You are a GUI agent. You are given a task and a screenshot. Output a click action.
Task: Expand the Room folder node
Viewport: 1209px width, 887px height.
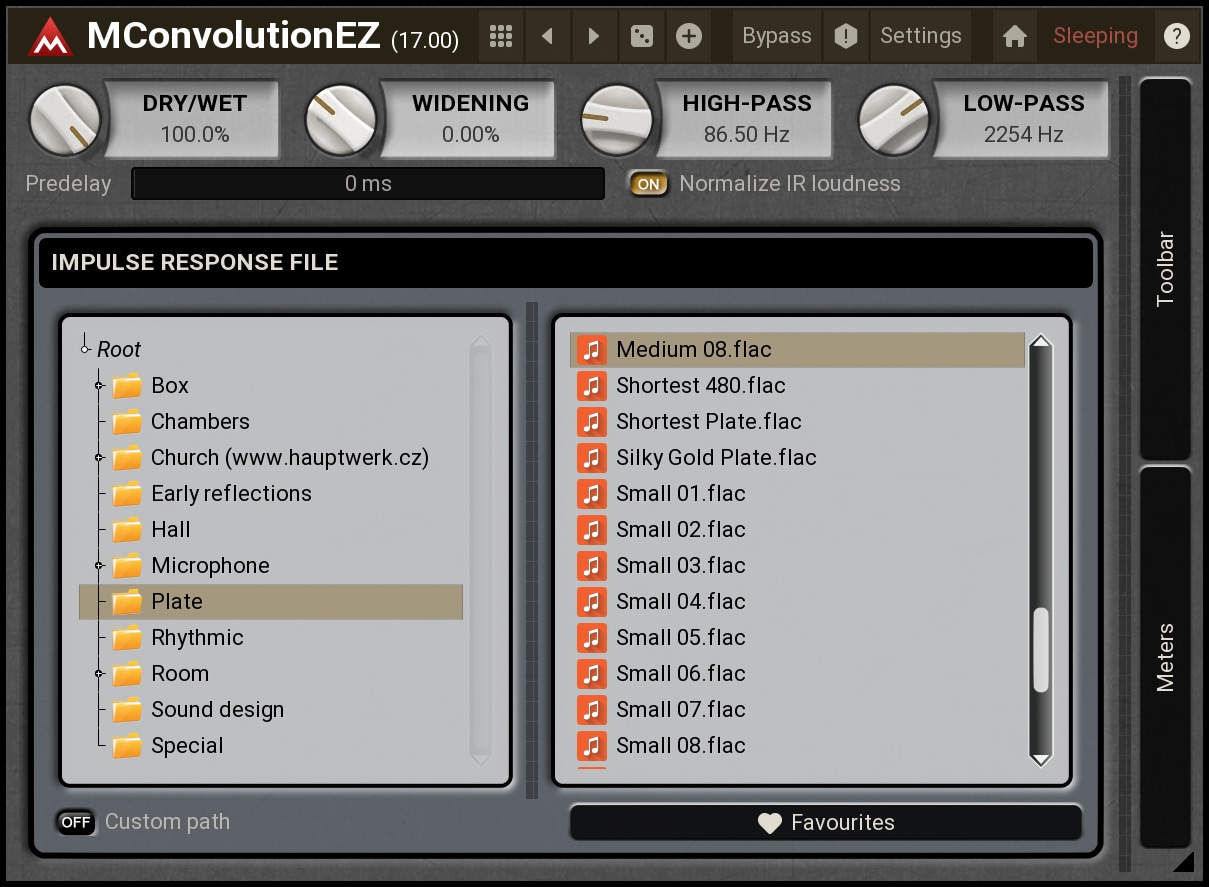(99, 674)
